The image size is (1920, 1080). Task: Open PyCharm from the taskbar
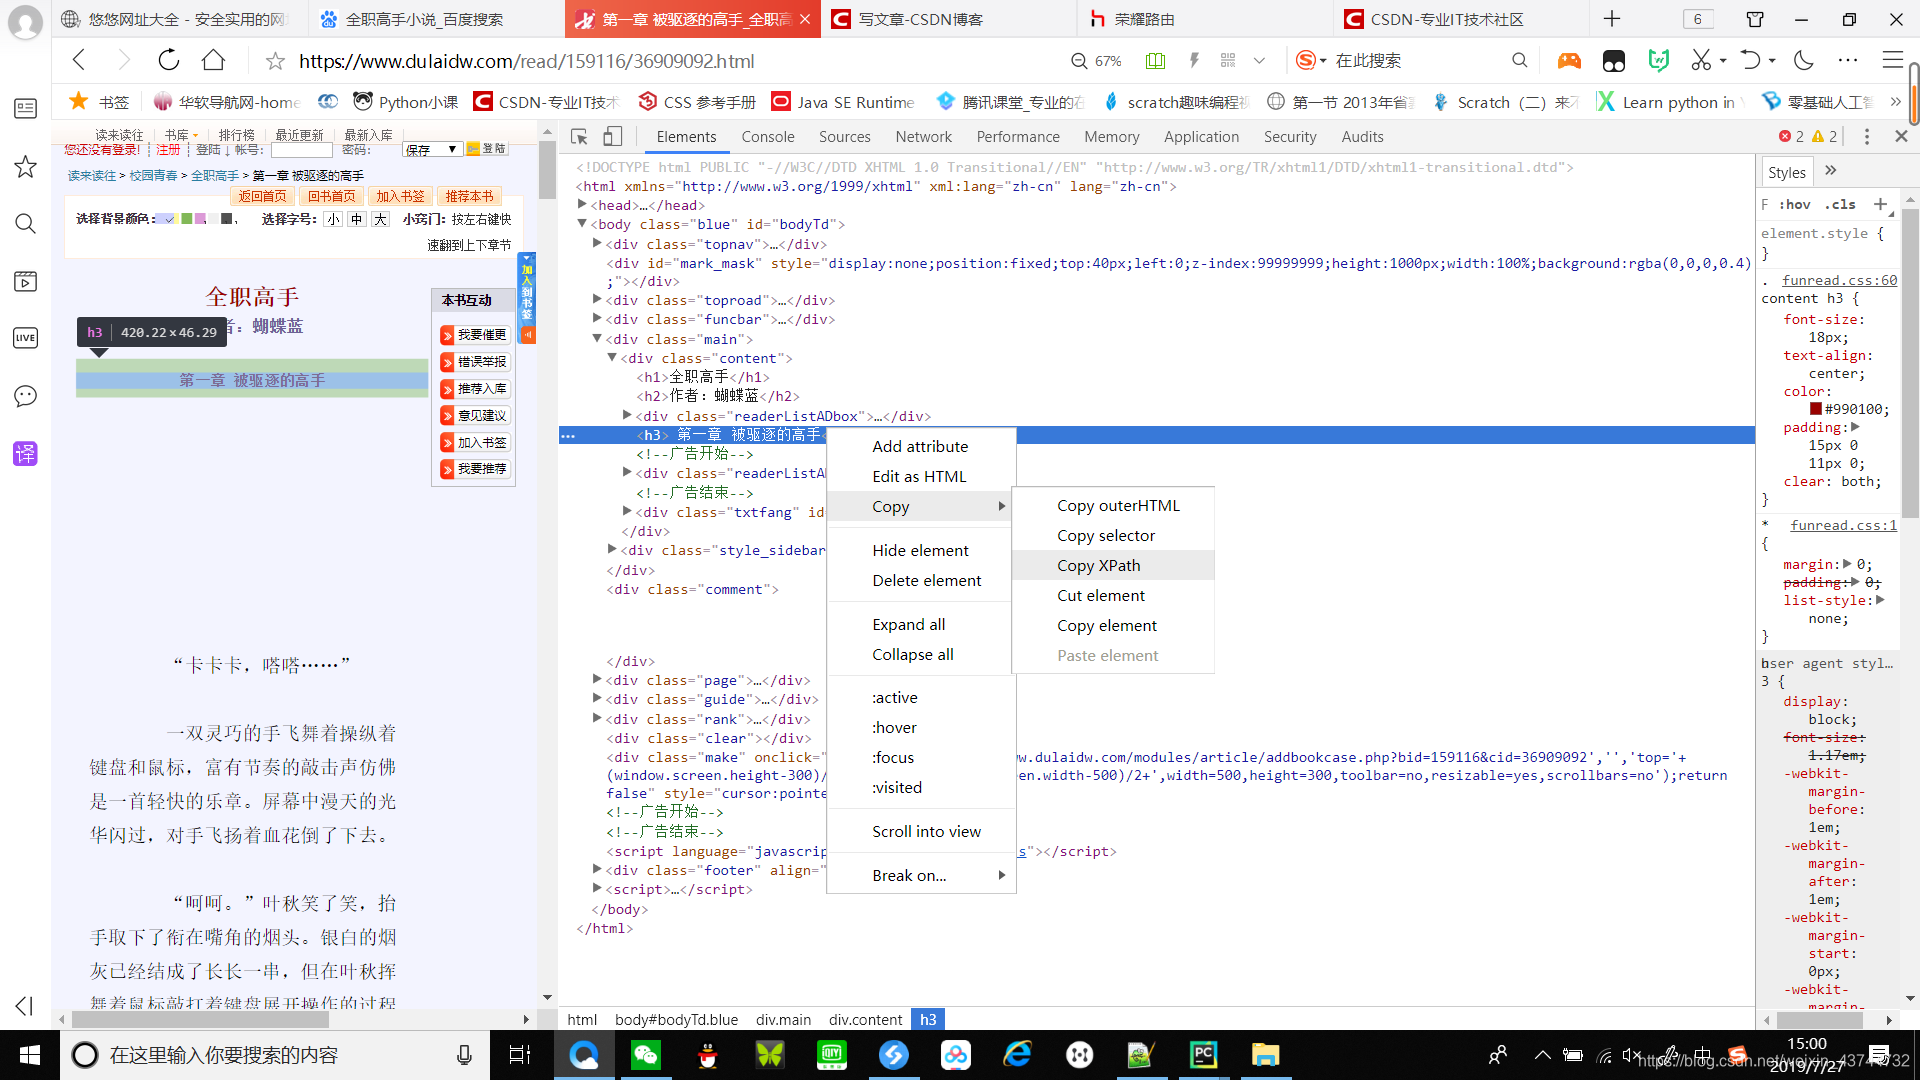[1203, 1055]
